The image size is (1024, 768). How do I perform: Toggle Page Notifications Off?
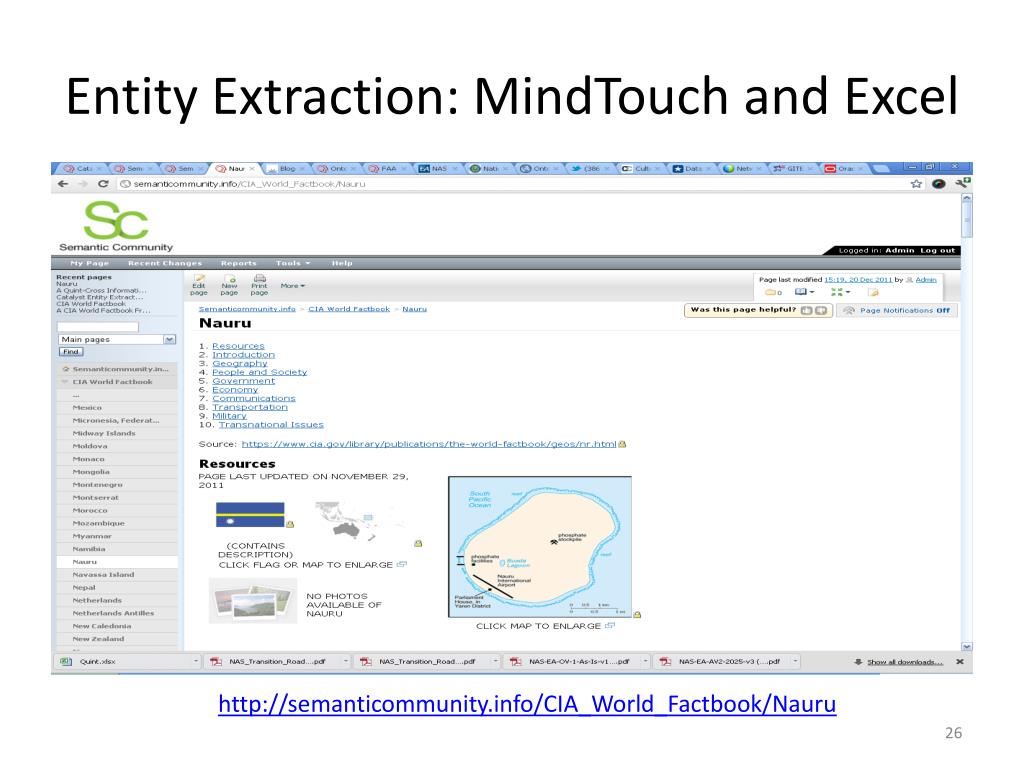pyautogui.click(x=899, y=311)
